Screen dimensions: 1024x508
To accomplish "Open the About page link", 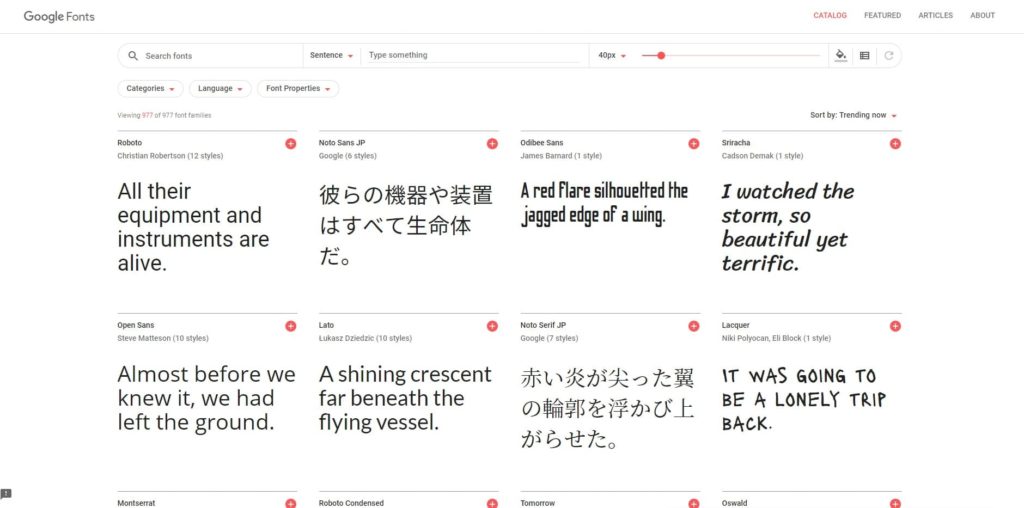I will (x=982, y=16).
